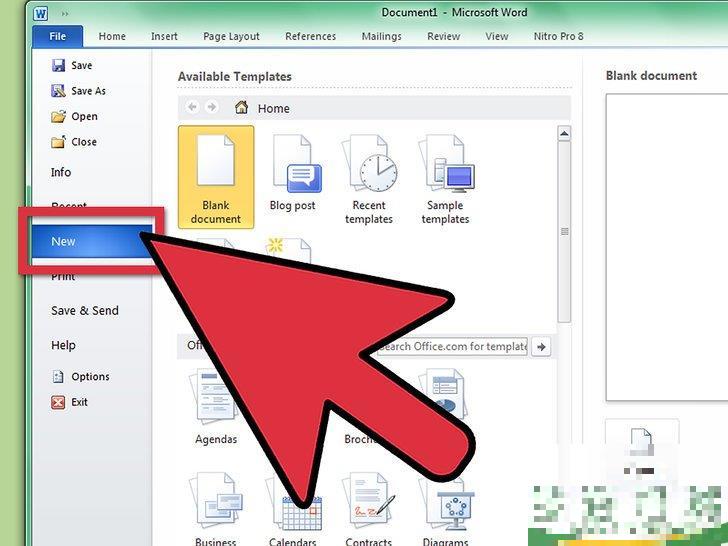Viewport: 728px width, 546px height.
Task: Open the Diagrams template category
Action: pos(445,510)
